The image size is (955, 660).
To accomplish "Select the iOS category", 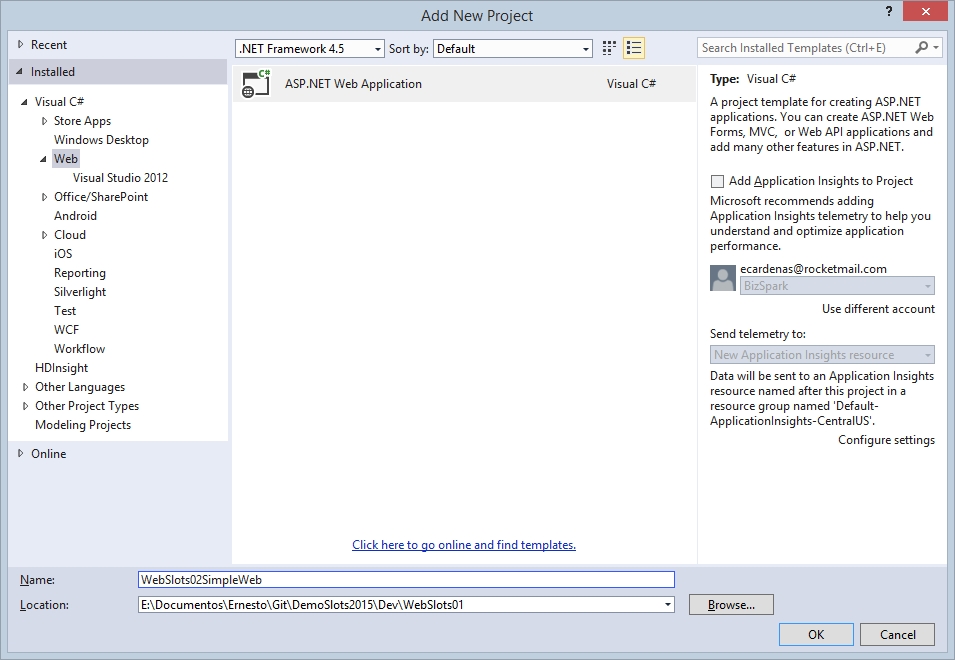I will tap(63, 254).
